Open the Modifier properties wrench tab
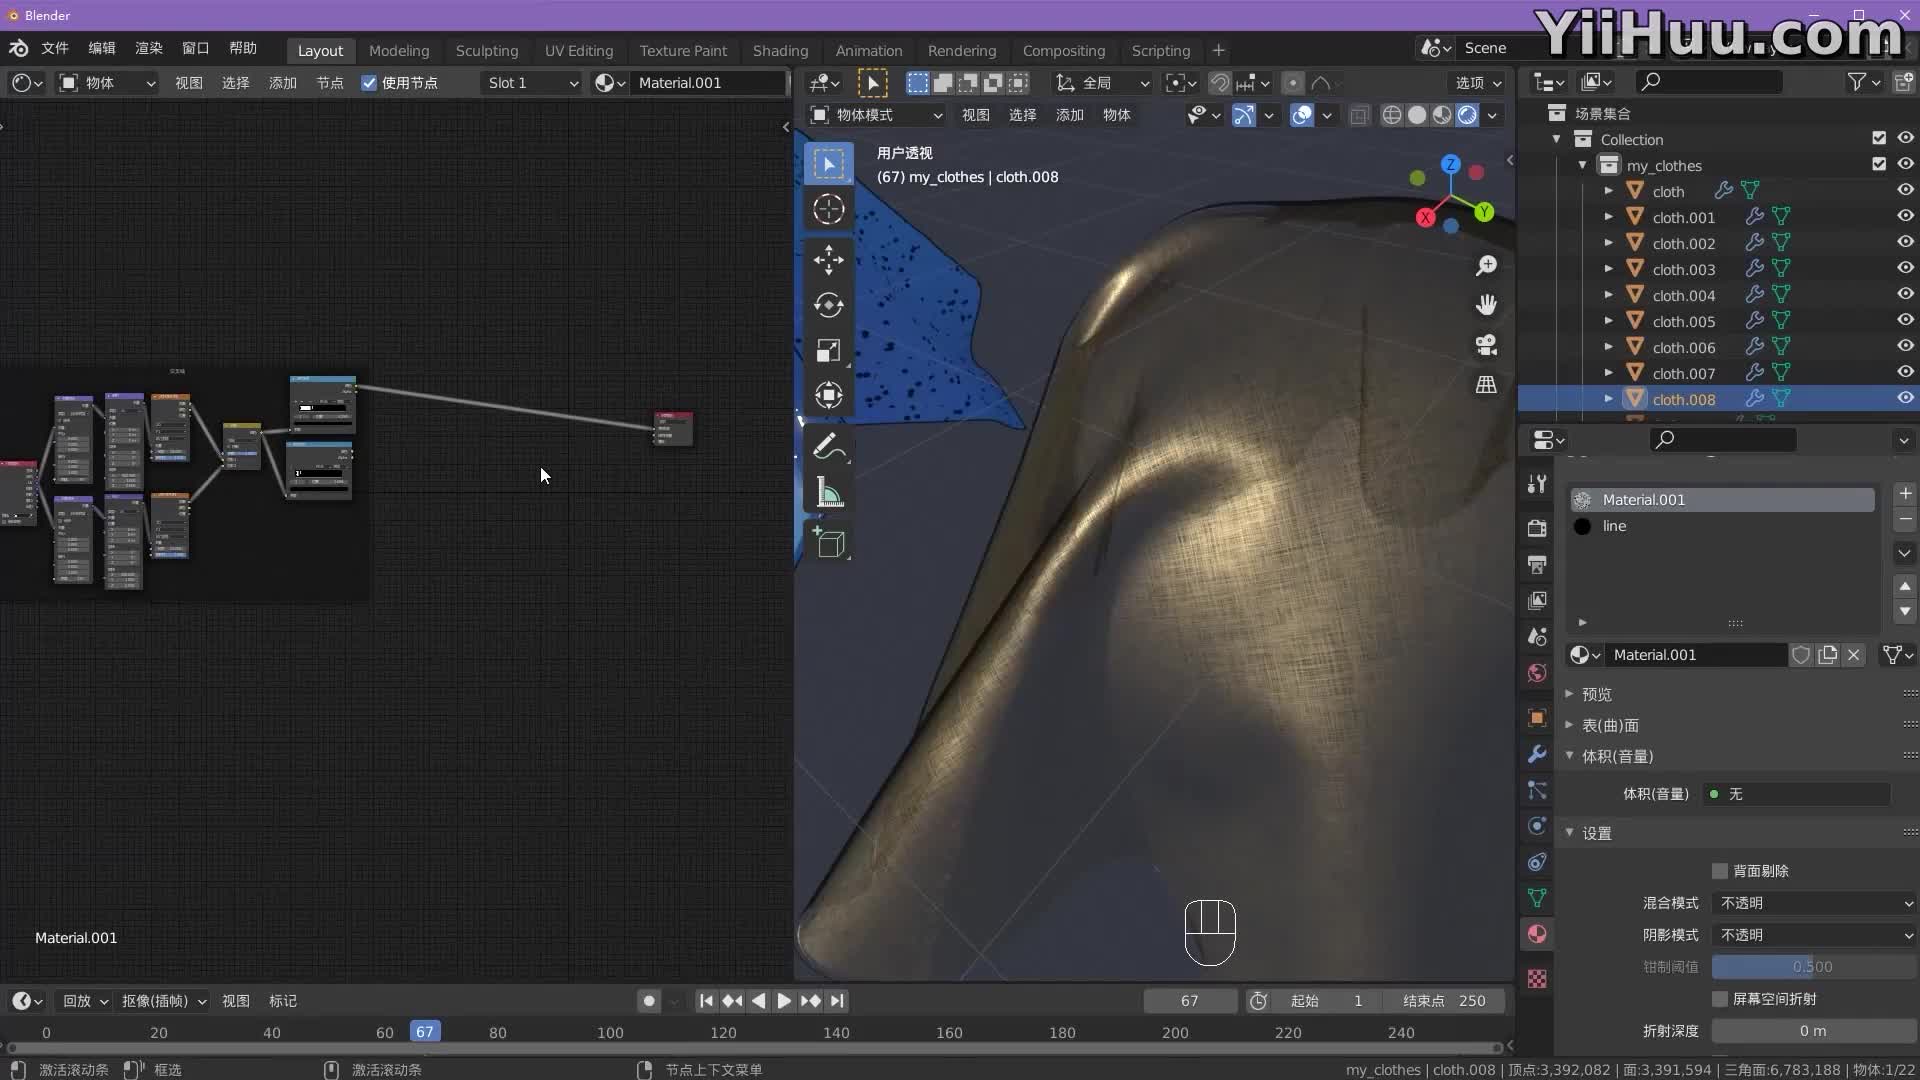 (1537, 754)
